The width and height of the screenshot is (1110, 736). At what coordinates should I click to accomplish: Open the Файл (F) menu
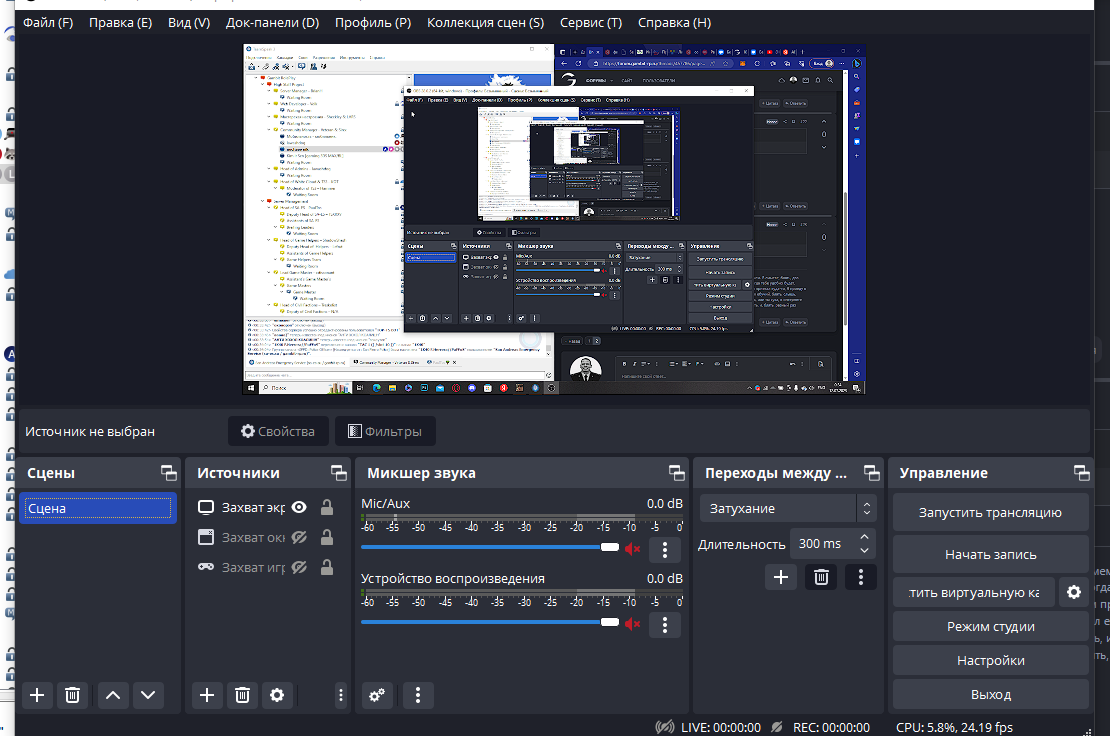pyautogui.click(x=48, y=22)
